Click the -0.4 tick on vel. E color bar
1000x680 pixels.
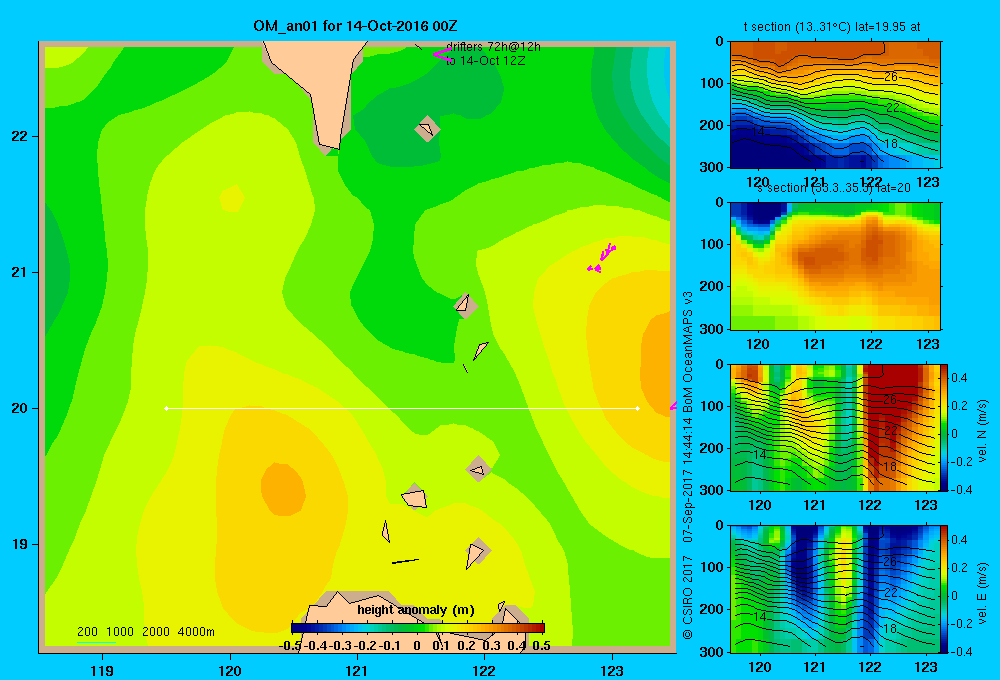(x=960, y=651)
